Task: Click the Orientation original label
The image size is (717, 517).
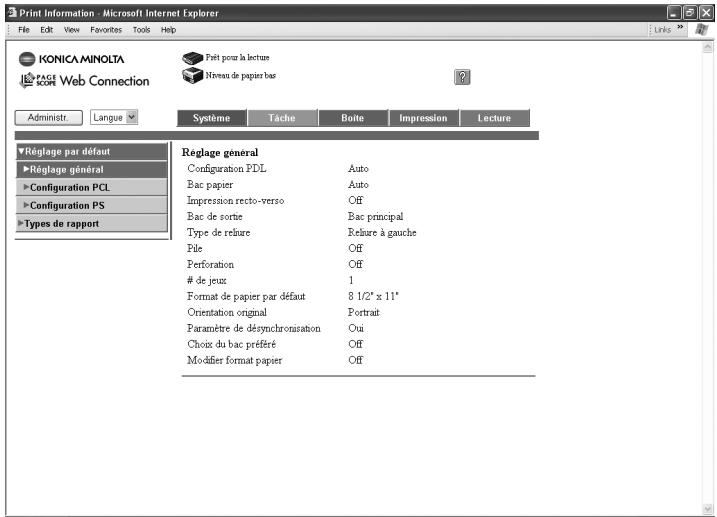Action: coord(227,312)
